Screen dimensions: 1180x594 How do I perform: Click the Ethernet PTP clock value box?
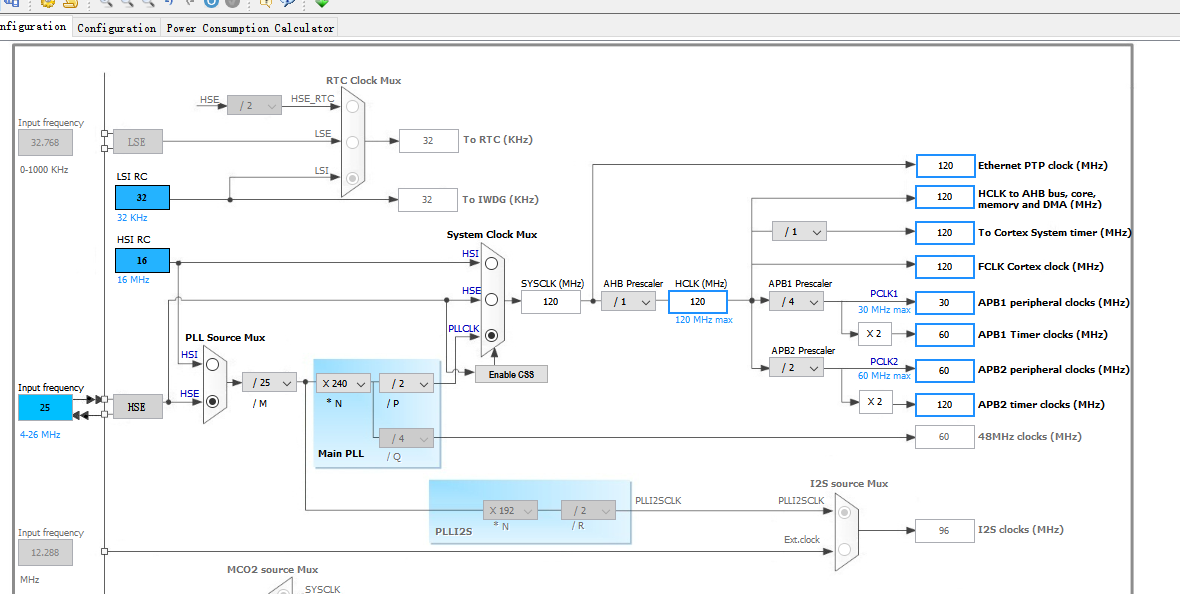click(x=945, y=166)
